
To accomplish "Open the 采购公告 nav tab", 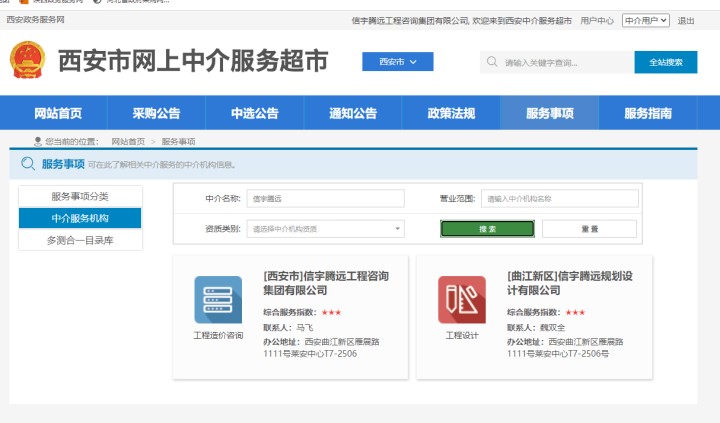I will 156,113.
